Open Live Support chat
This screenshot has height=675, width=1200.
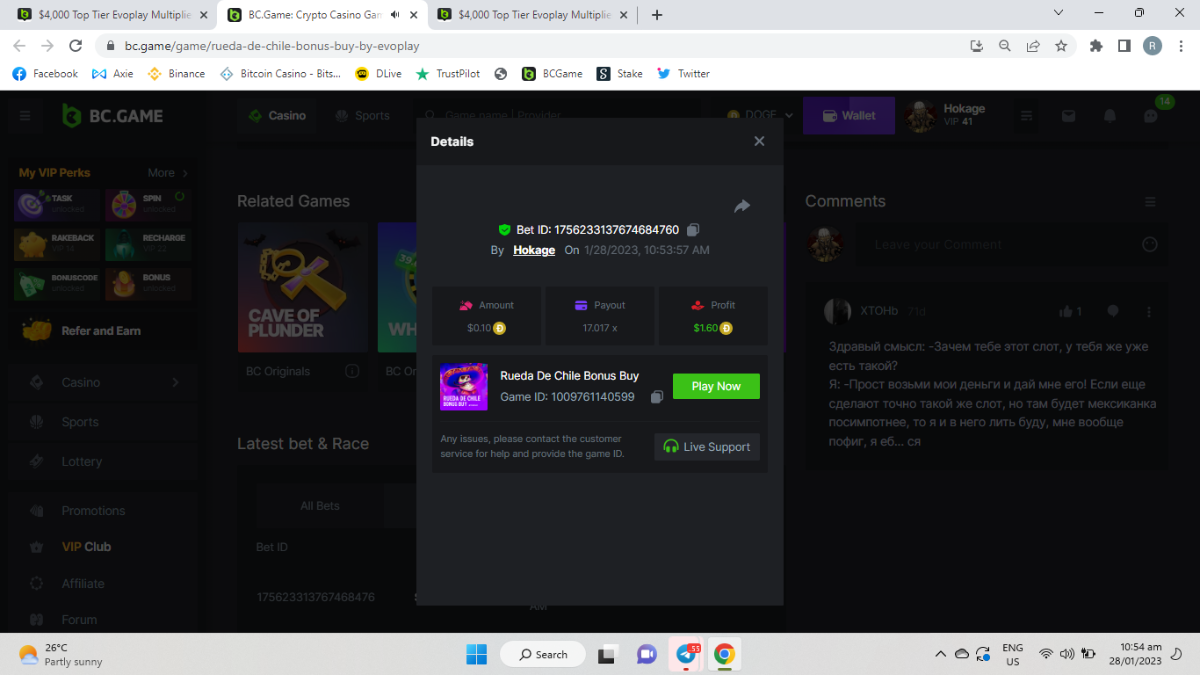pos(707,447)
